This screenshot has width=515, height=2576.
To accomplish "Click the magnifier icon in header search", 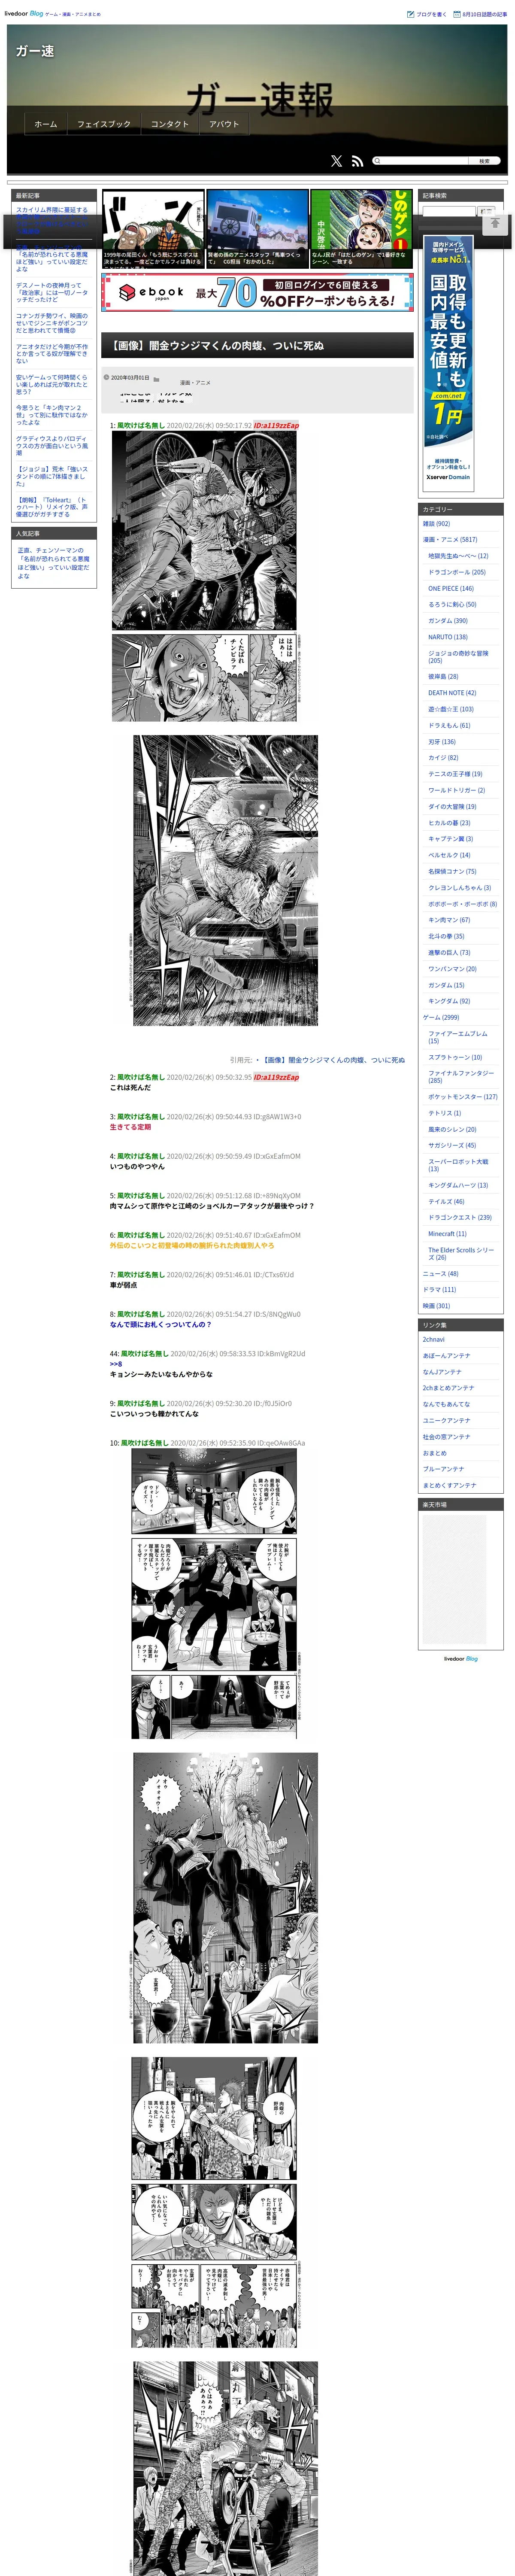I will (377, 161).
